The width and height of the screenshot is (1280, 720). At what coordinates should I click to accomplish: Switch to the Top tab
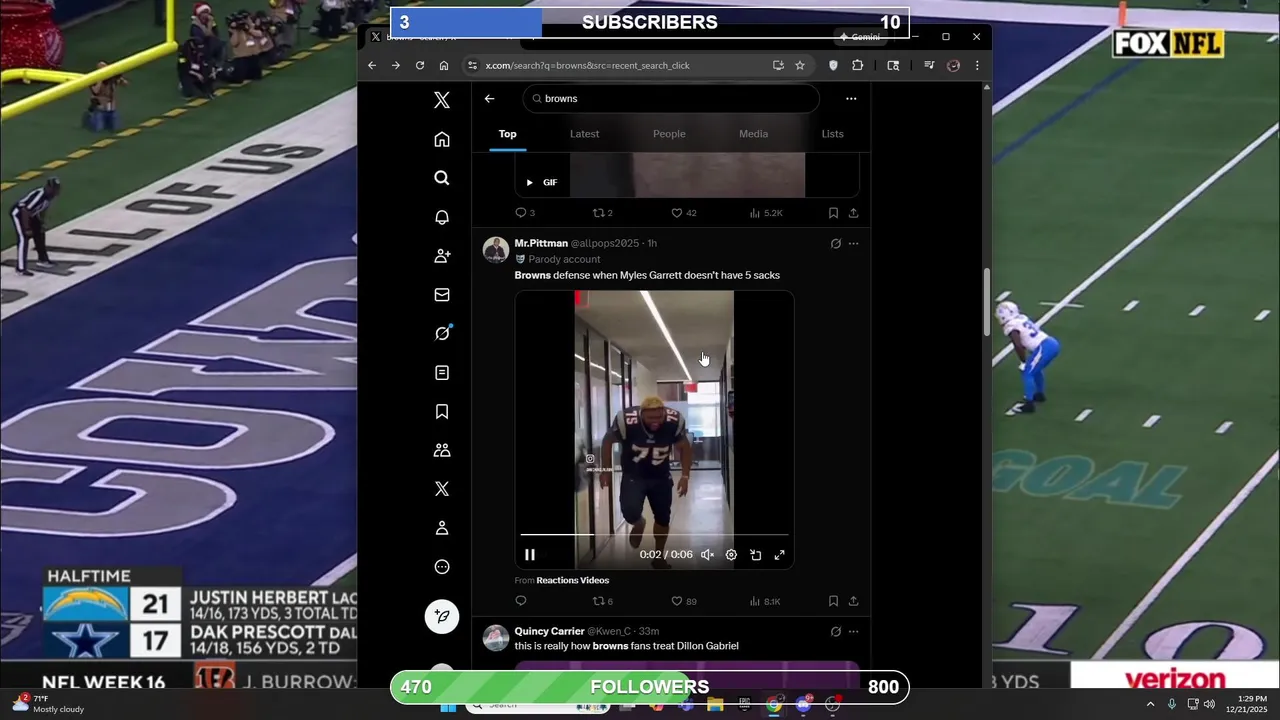pyautogui.click(x=508, y=134)
